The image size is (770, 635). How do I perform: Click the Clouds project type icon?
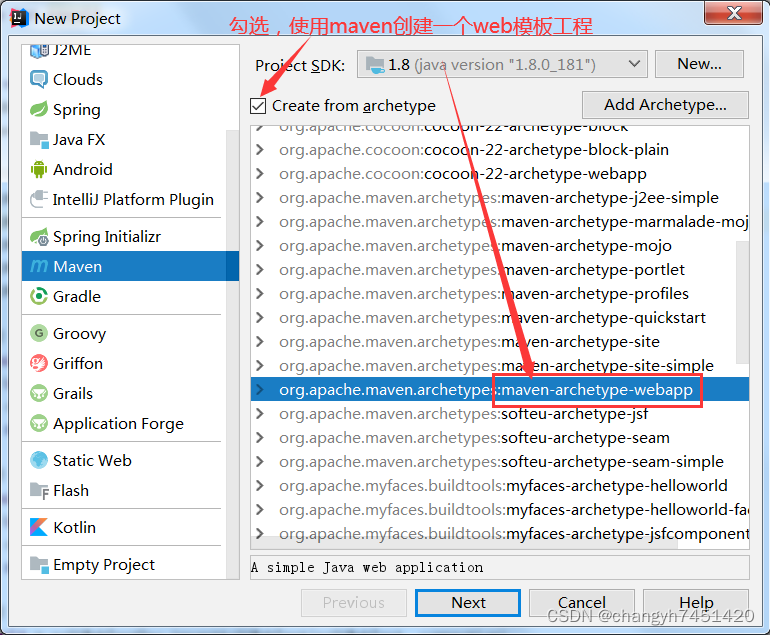pos(39,79)
